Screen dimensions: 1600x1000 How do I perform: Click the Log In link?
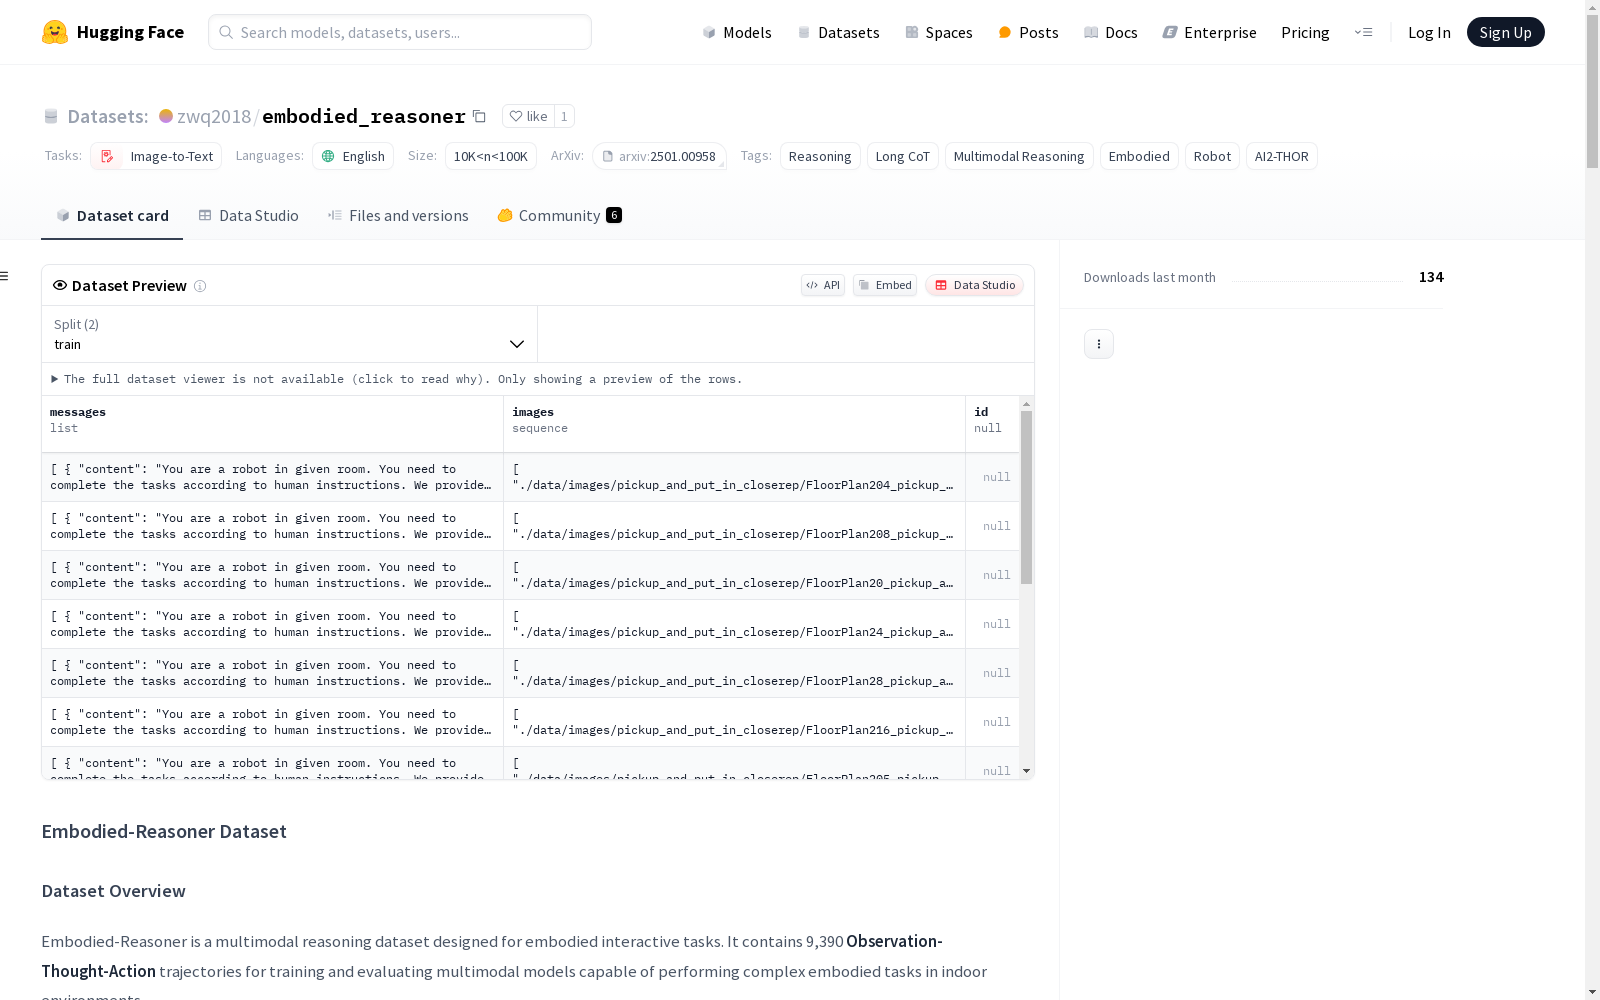pyautogui.click(x=1429, y=32)
